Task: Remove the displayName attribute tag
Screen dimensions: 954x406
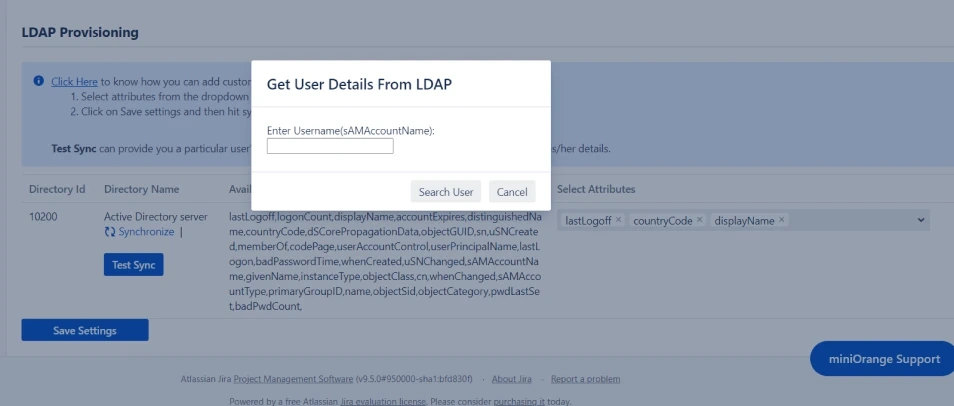Action: [x=781, y=220]
